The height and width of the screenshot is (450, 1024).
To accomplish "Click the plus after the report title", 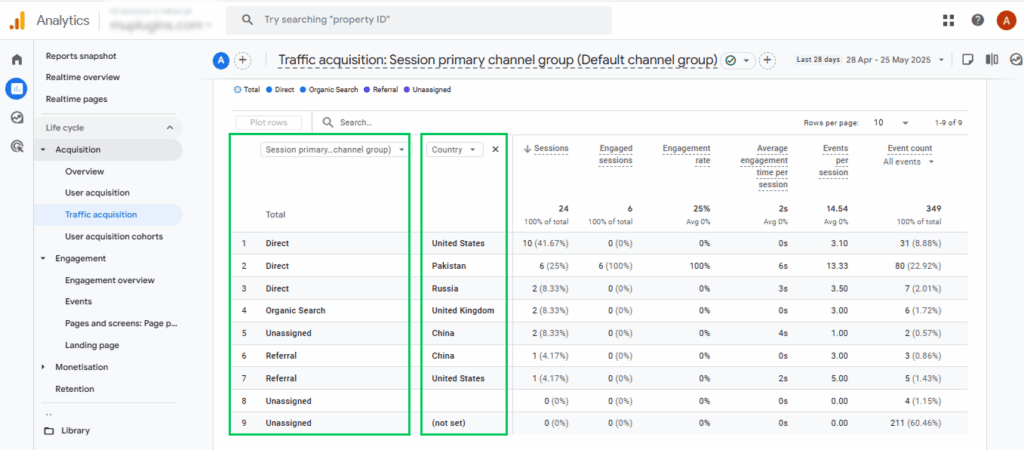I will point(767,60).
